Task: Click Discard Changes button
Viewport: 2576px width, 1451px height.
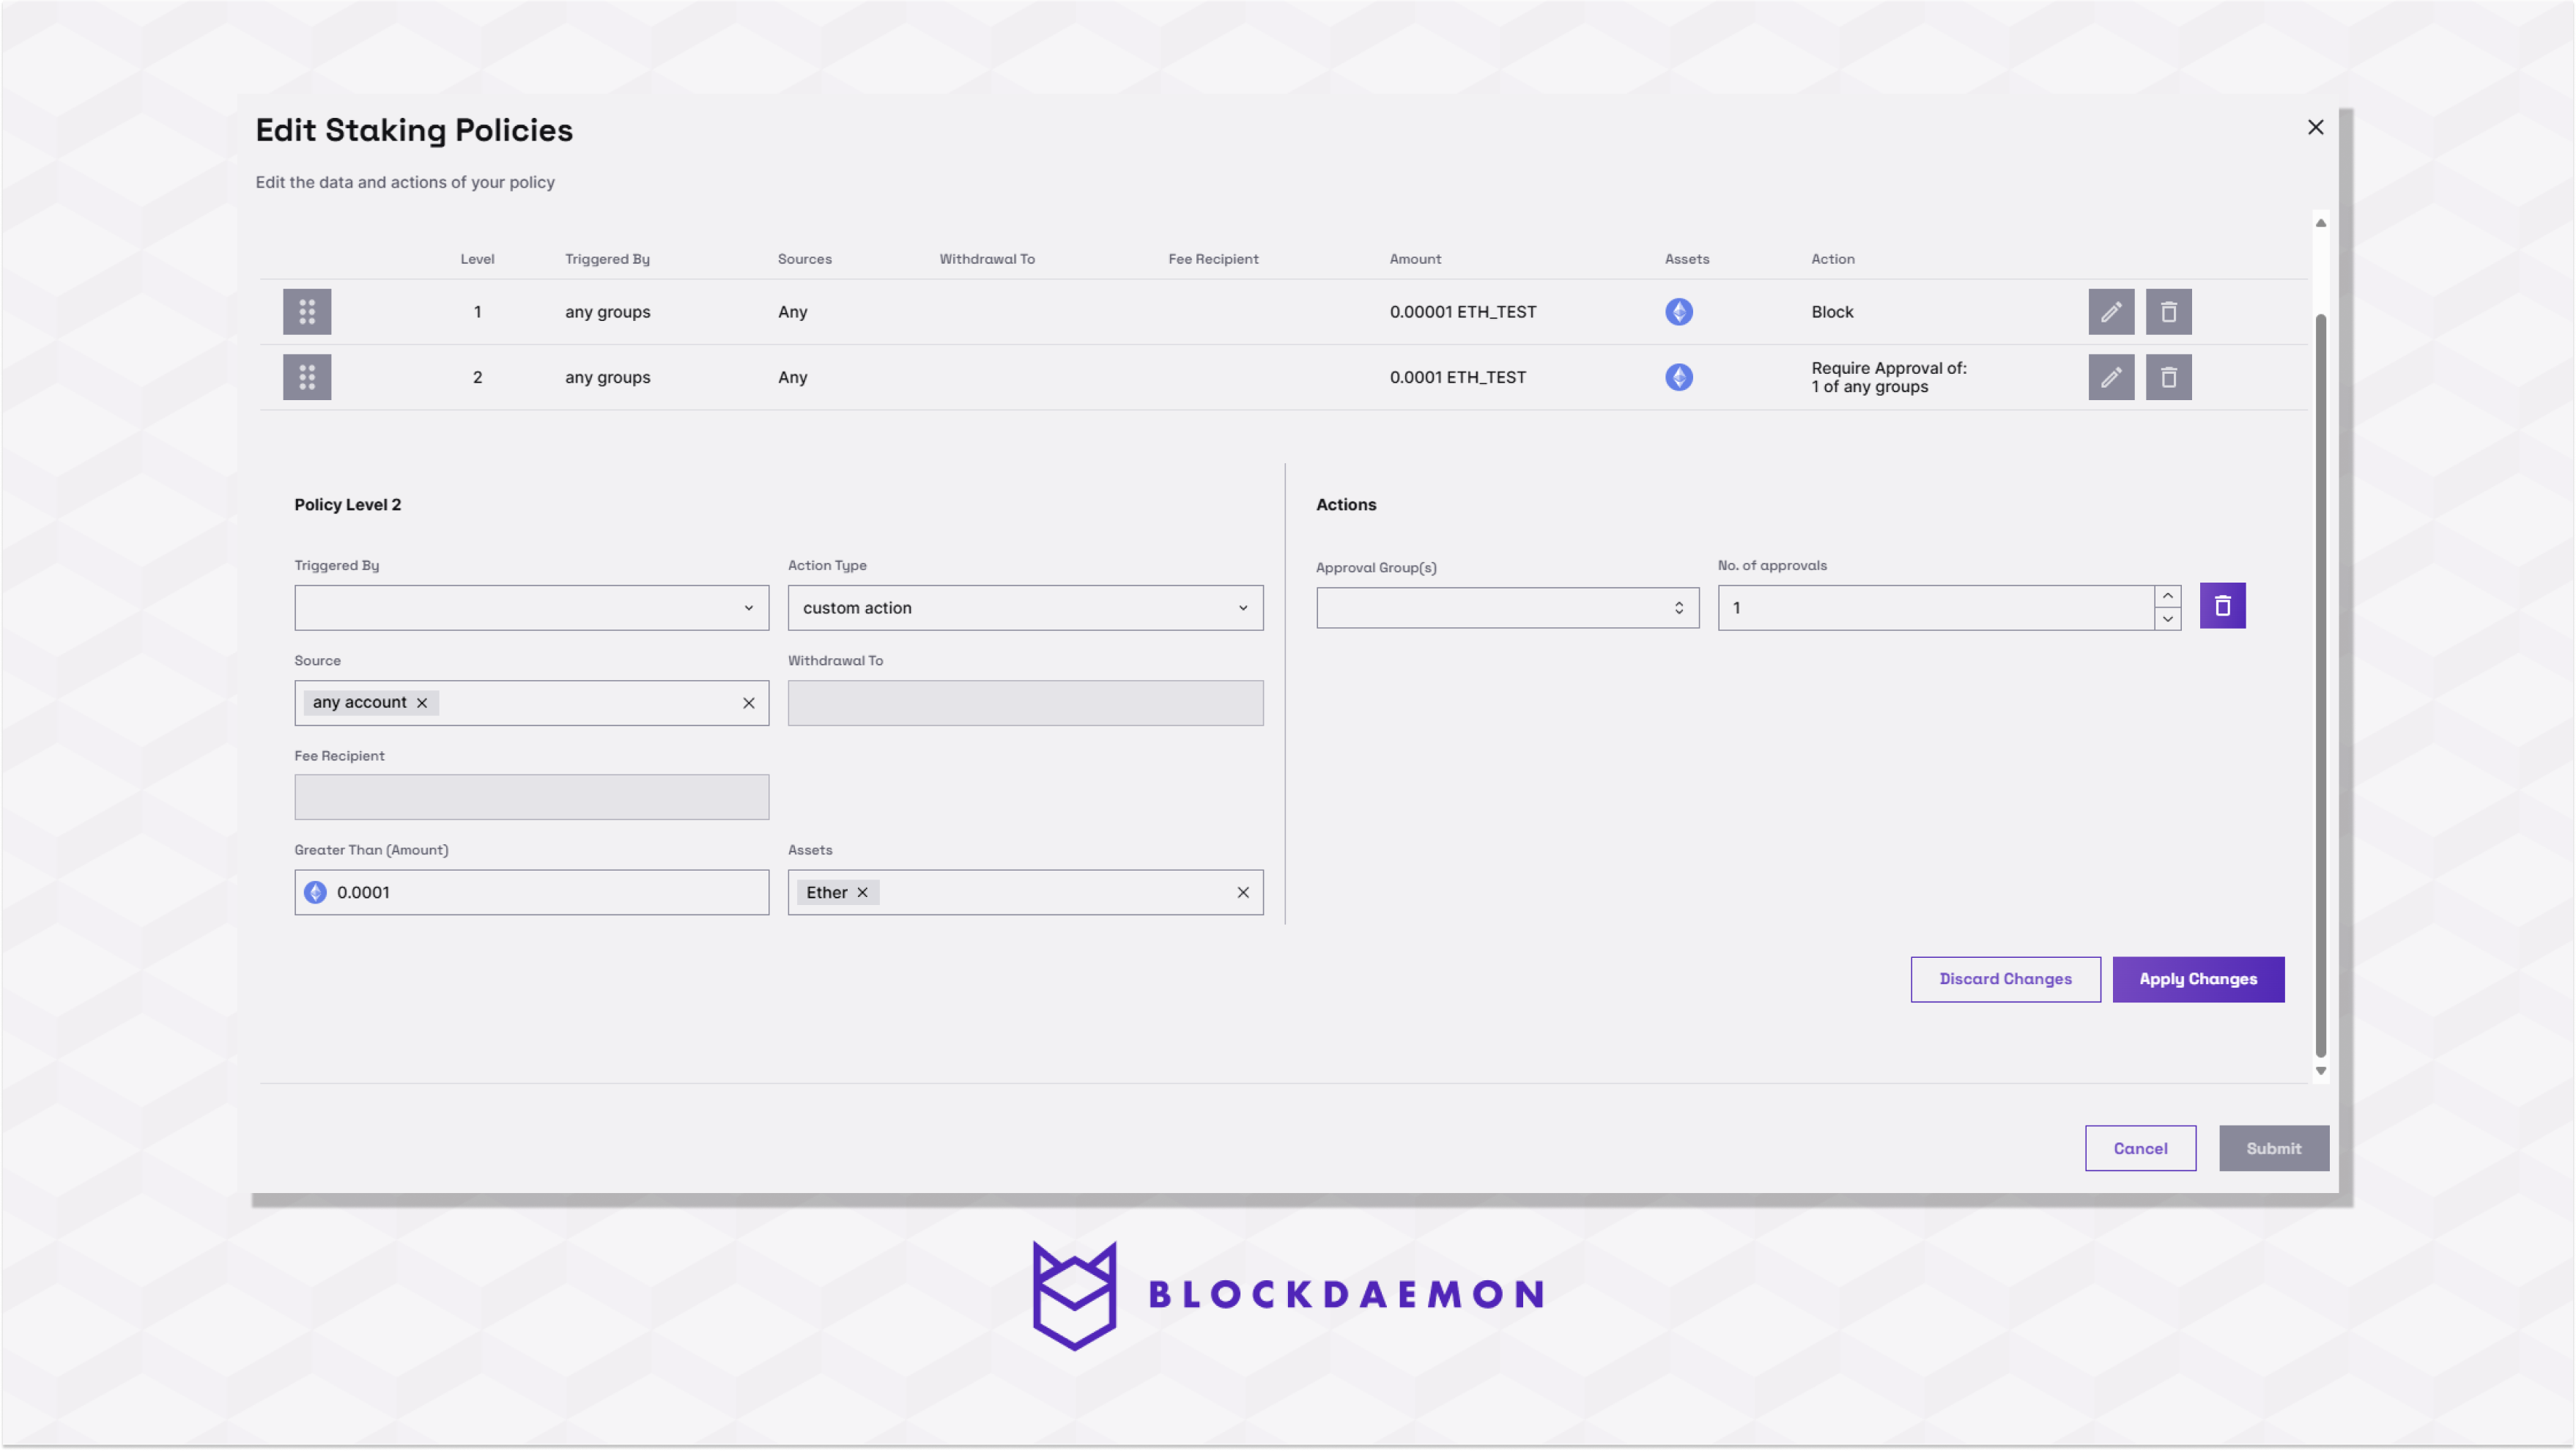Action: [2004, 979]
